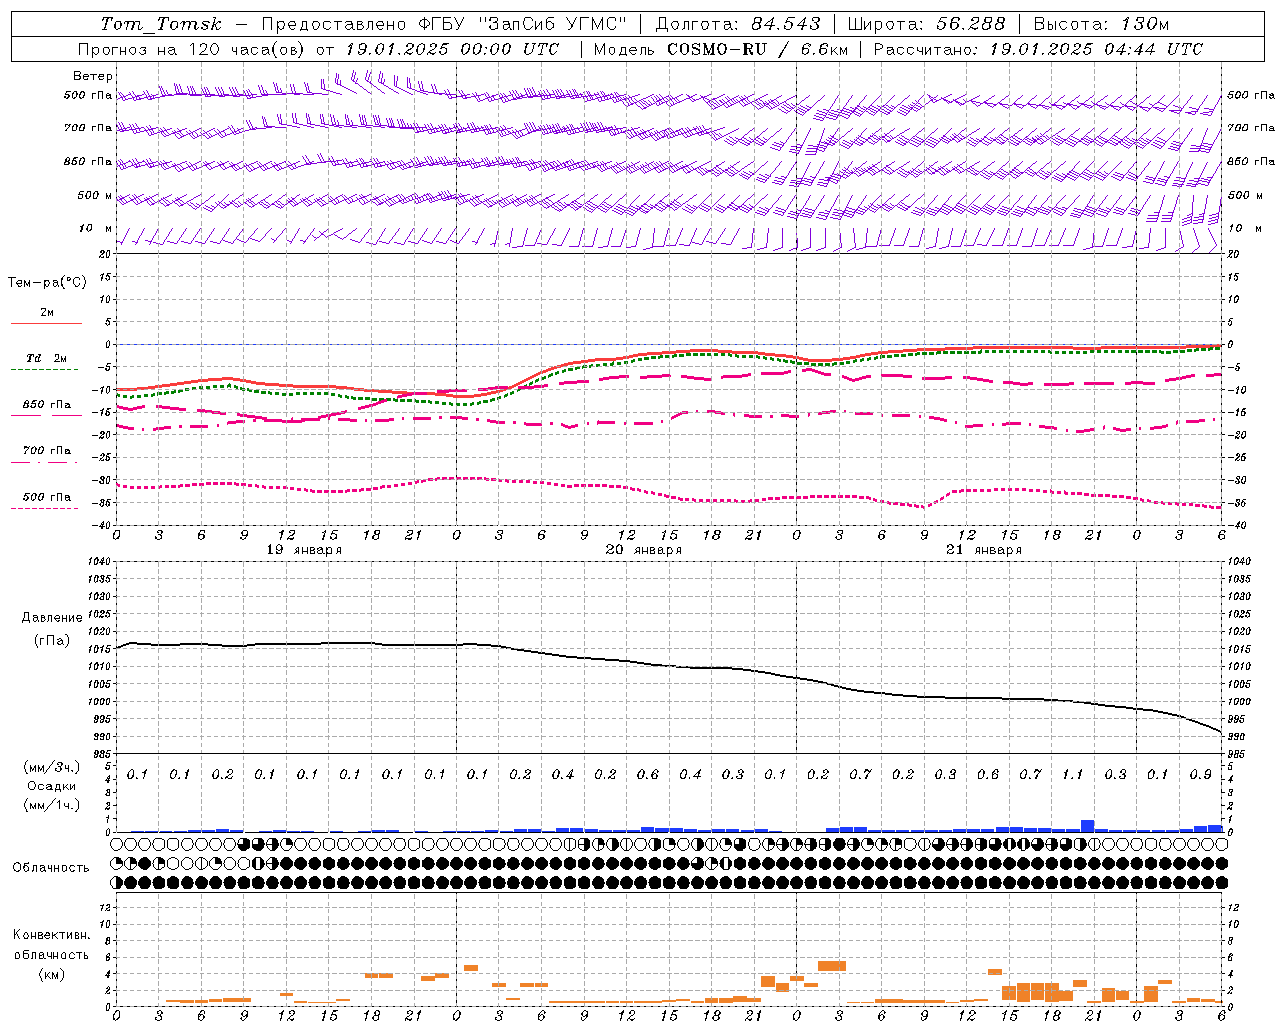The height and width of the screenshot is (1024, 1280).
Task: Click the date label "19 января"
Action: [304, 550]
